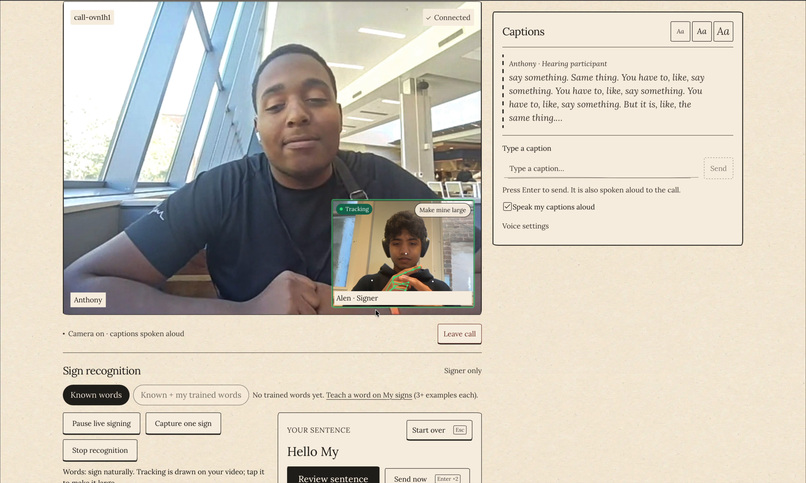This screenshot has width=806, height=483.
Task: Select the large caption font size
Action: pyautogui.click(x=723, y=31)
